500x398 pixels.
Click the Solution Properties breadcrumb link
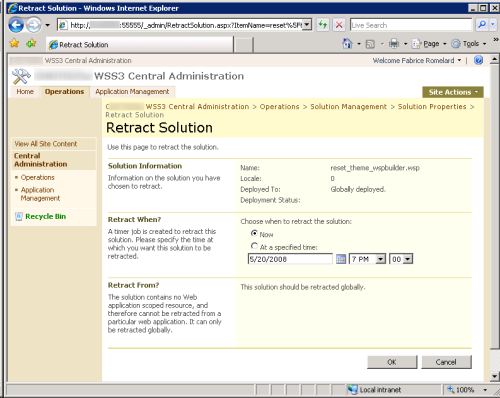432,107
